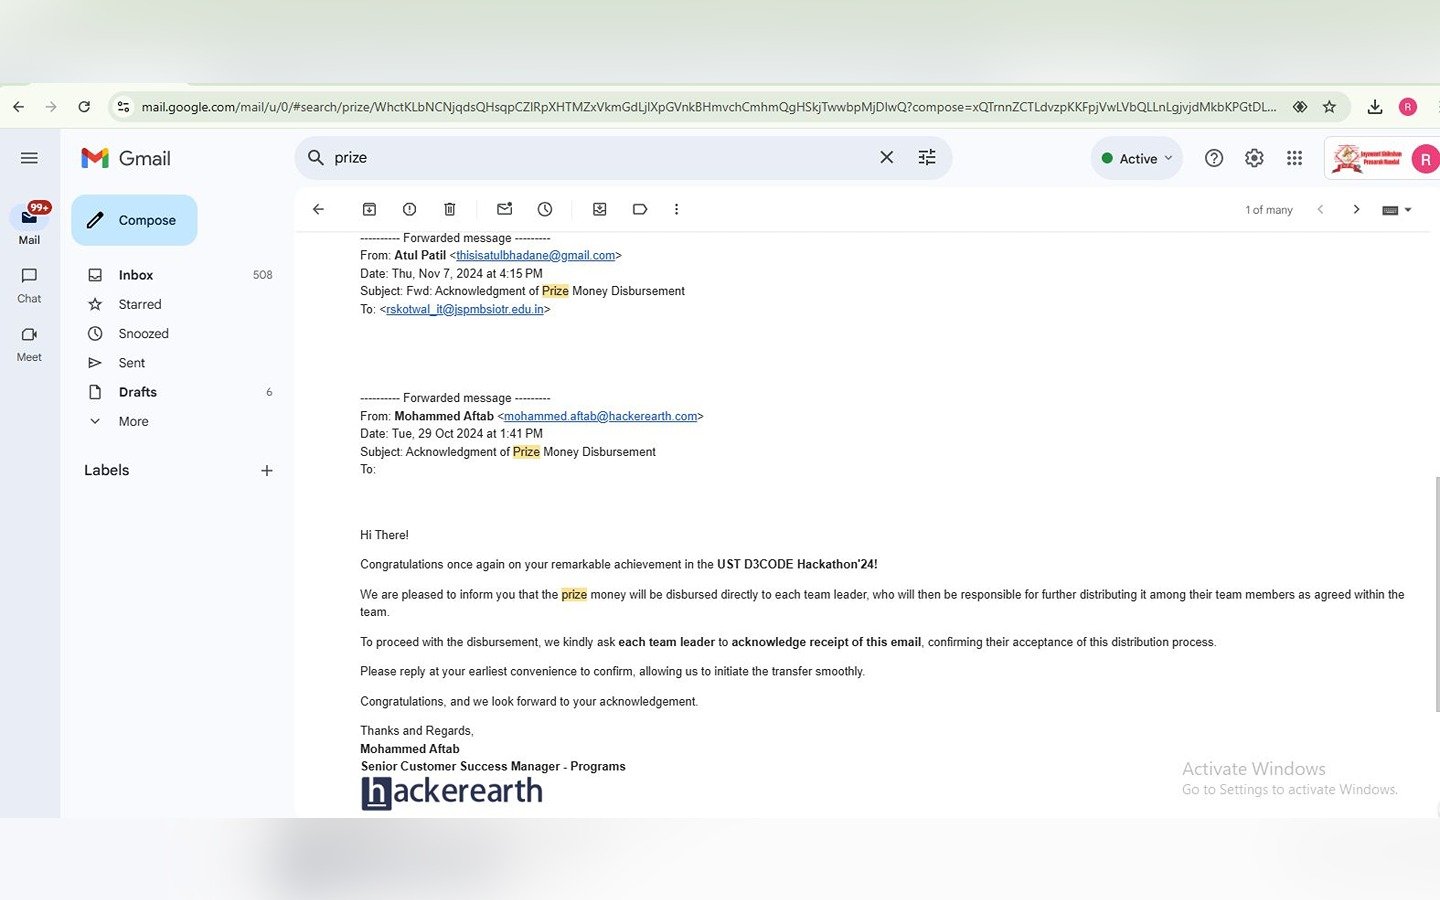The height and width of the screenshot is (900, 1440).
Task: Click mohammed.aftab@hackerearth.com link
Action: (x=601, y=416)
